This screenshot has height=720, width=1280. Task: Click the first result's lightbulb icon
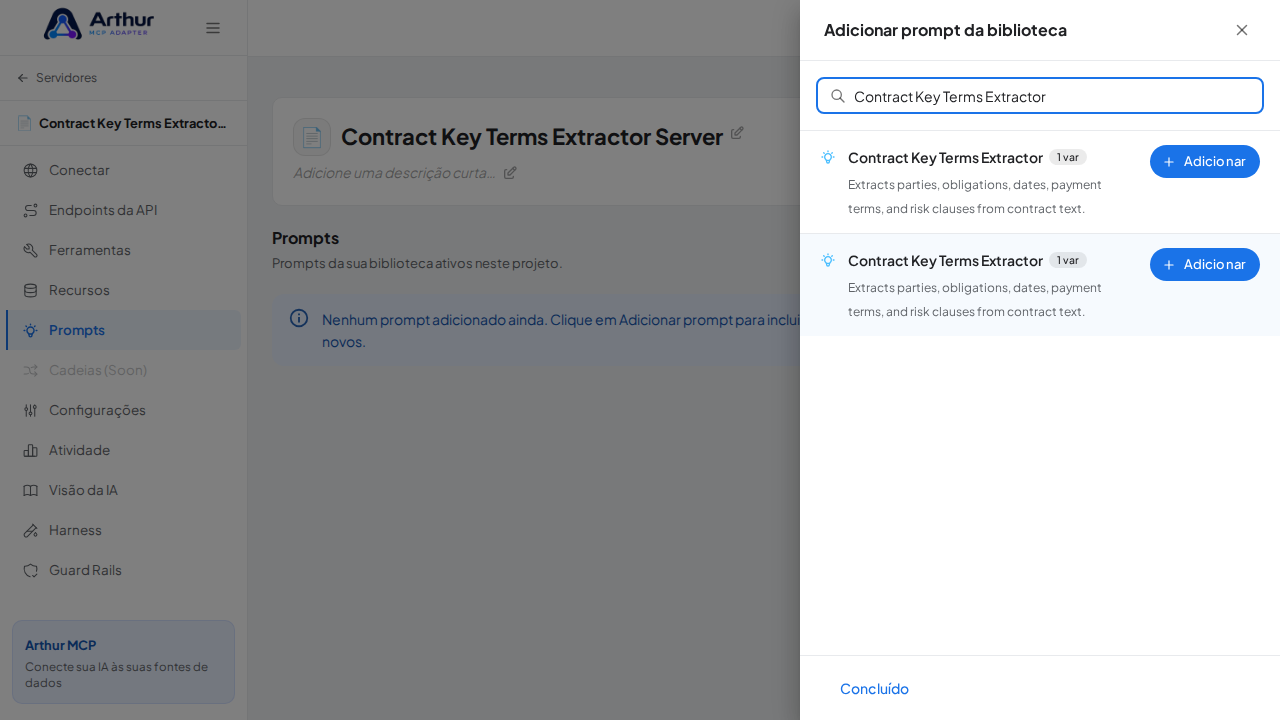[828, 157]
